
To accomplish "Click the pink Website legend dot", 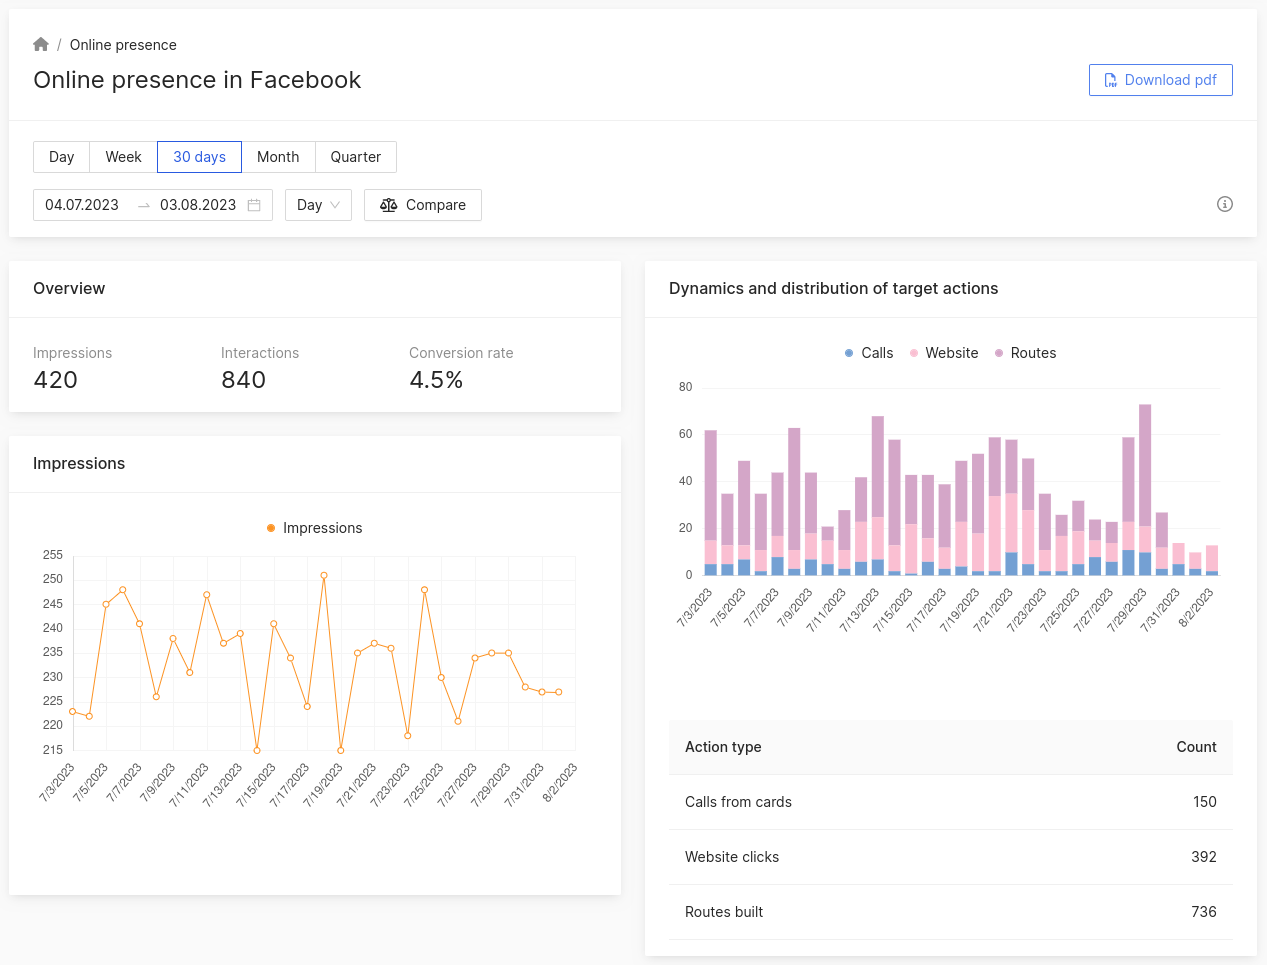I will [914, 353].
